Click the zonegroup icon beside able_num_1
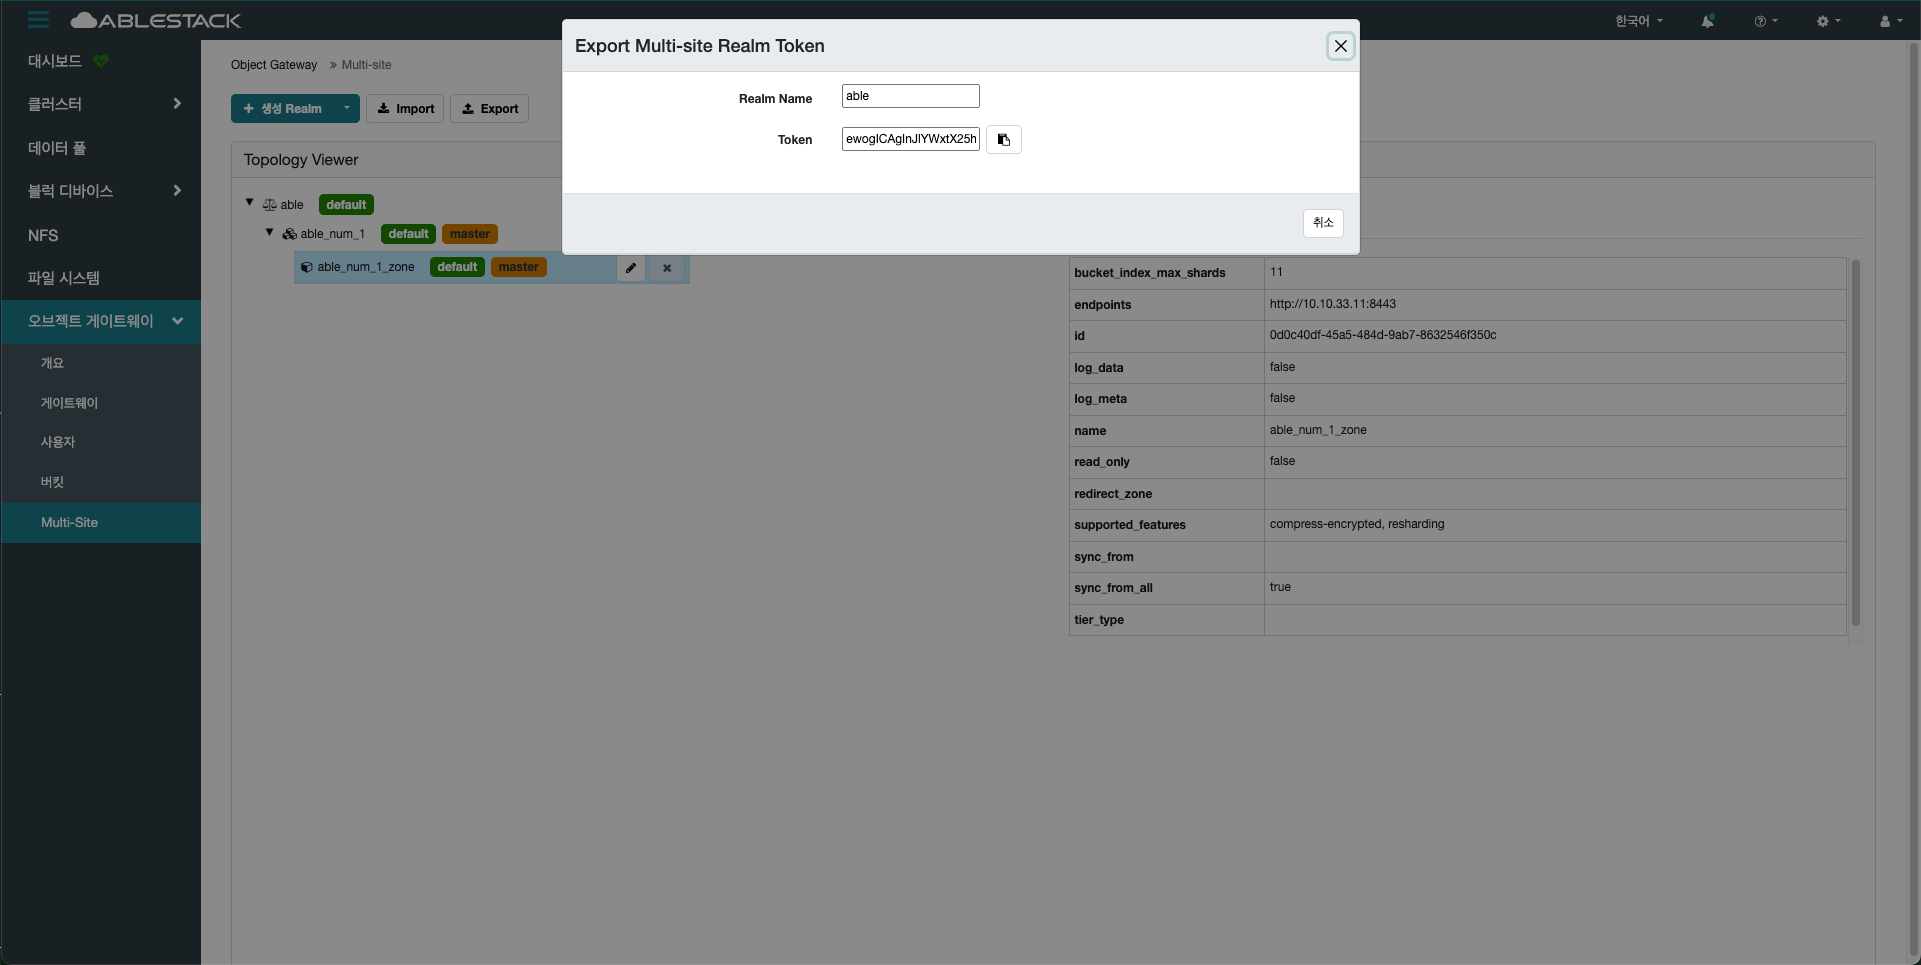 click(289, 234)
